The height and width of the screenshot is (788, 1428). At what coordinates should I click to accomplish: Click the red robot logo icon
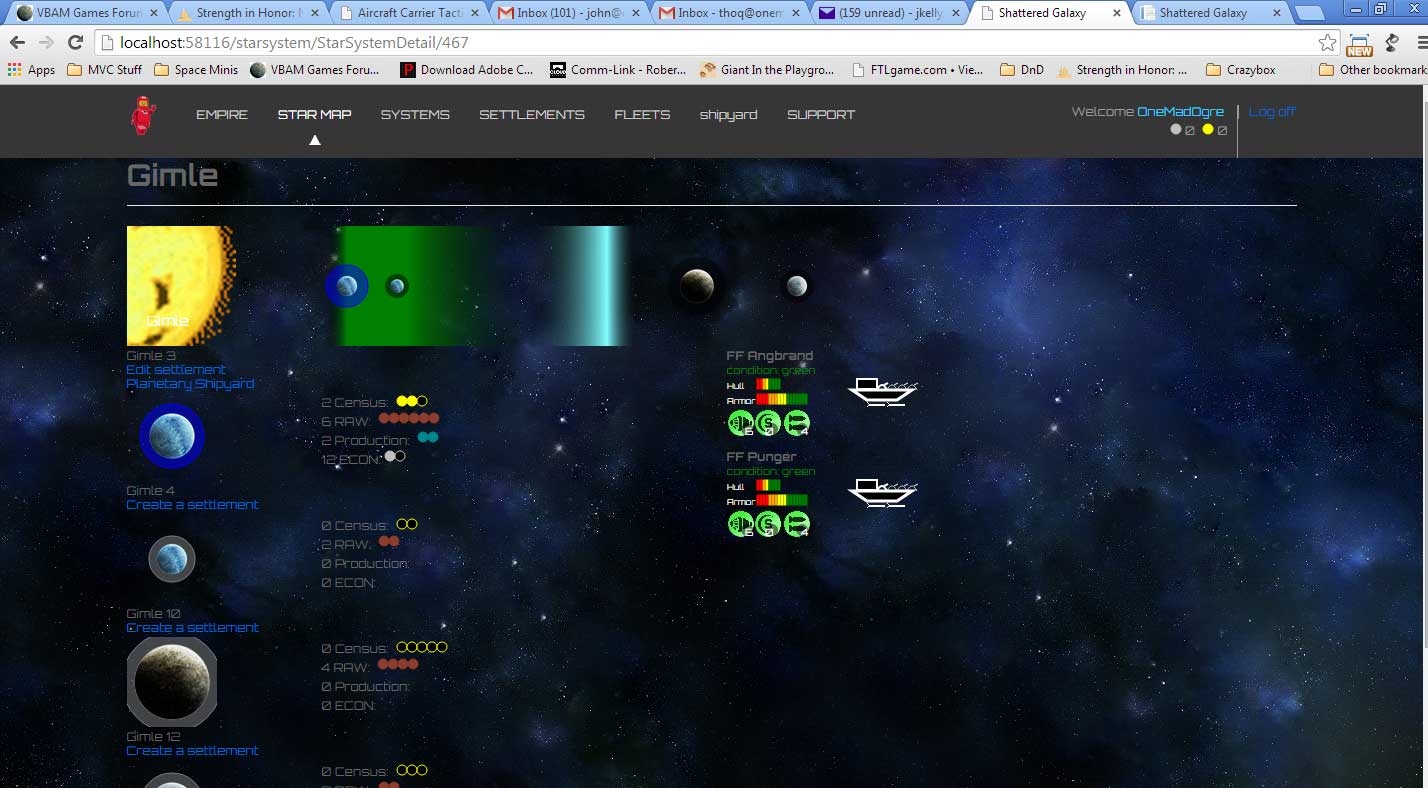click(x=143, y=115)
